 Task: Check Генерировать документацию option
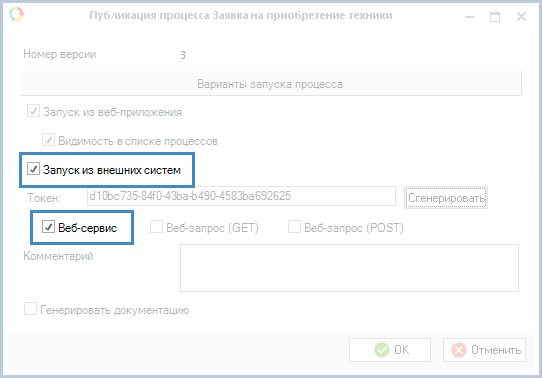30,309
